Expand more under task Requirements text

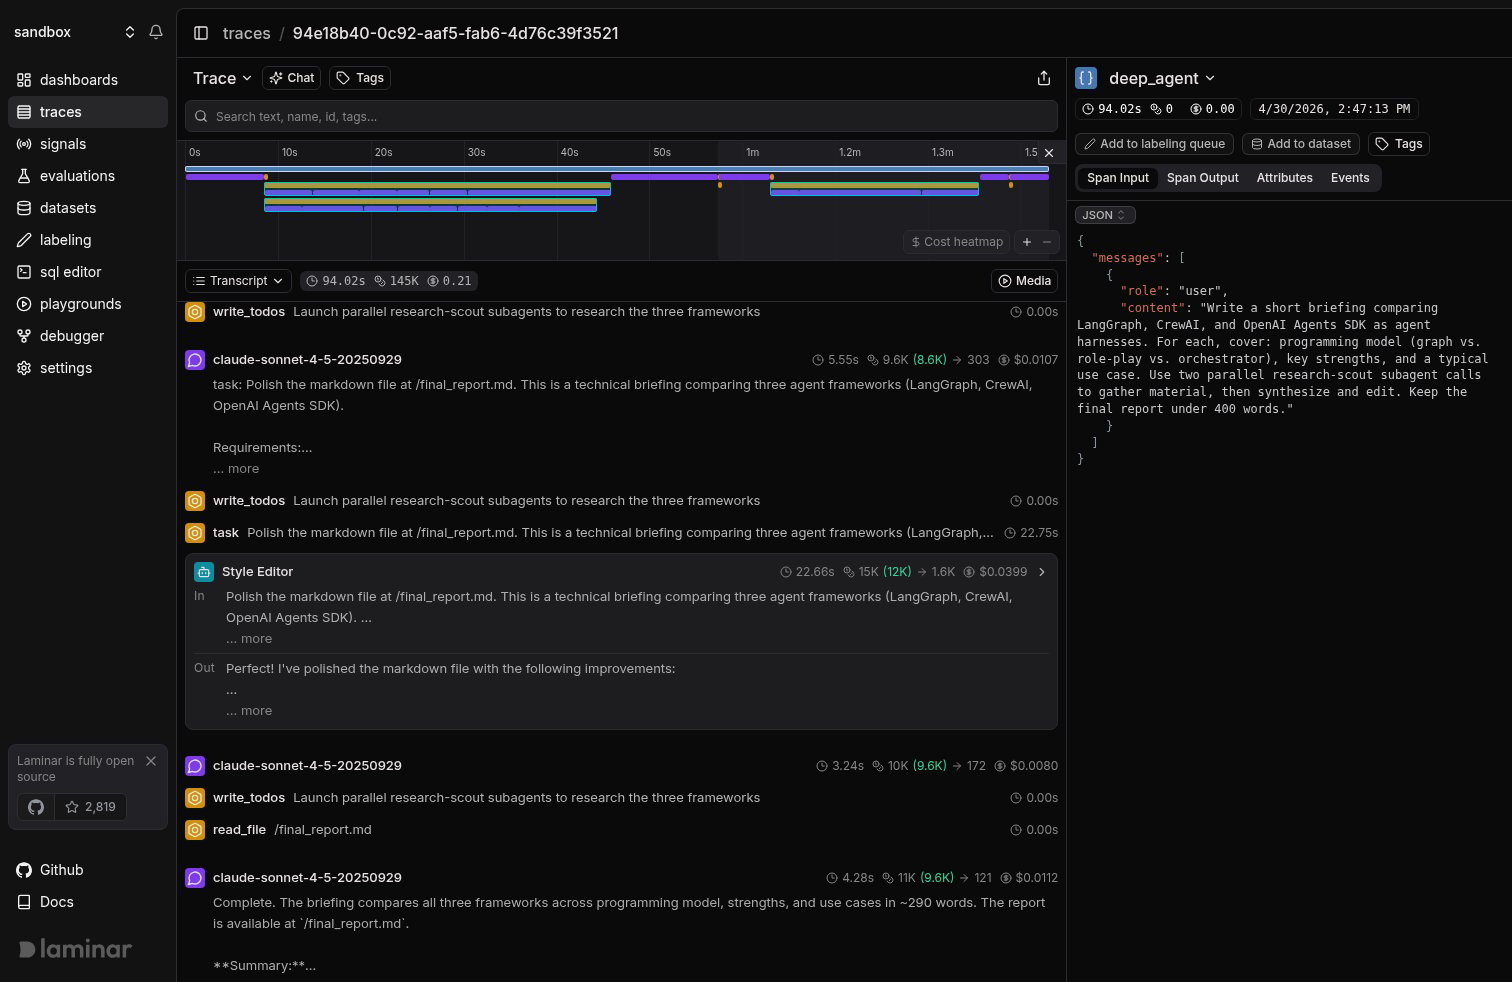coord(236,469)
